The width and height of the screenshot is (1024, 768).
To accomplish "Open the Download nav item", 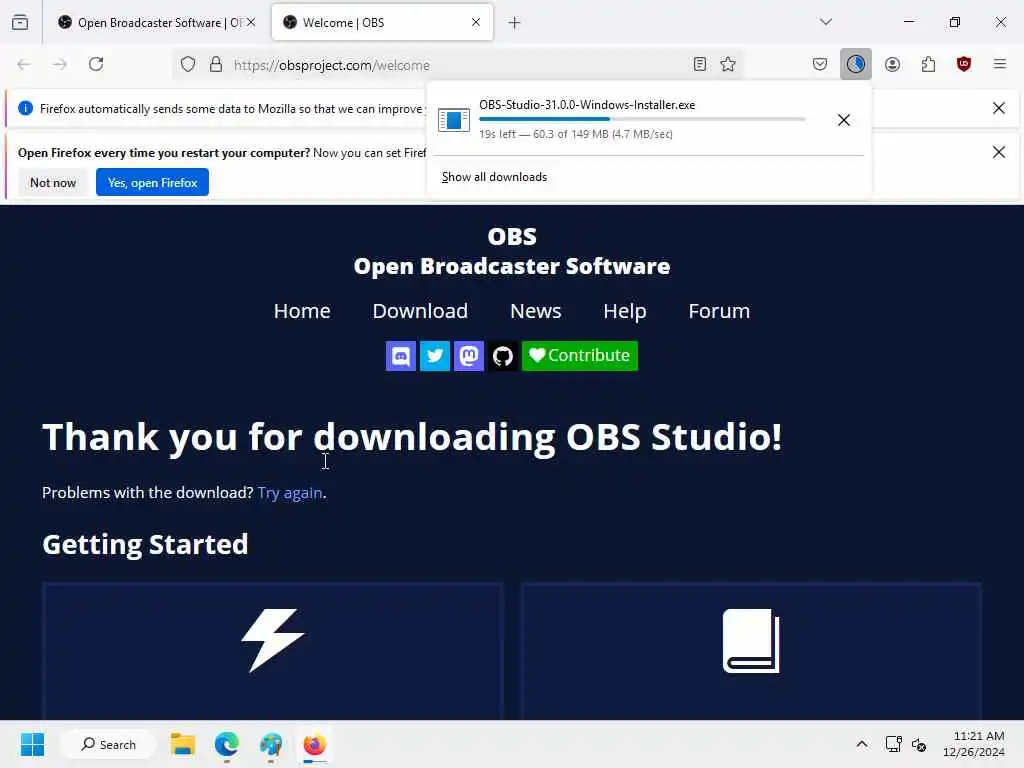I will coord(420,311).
